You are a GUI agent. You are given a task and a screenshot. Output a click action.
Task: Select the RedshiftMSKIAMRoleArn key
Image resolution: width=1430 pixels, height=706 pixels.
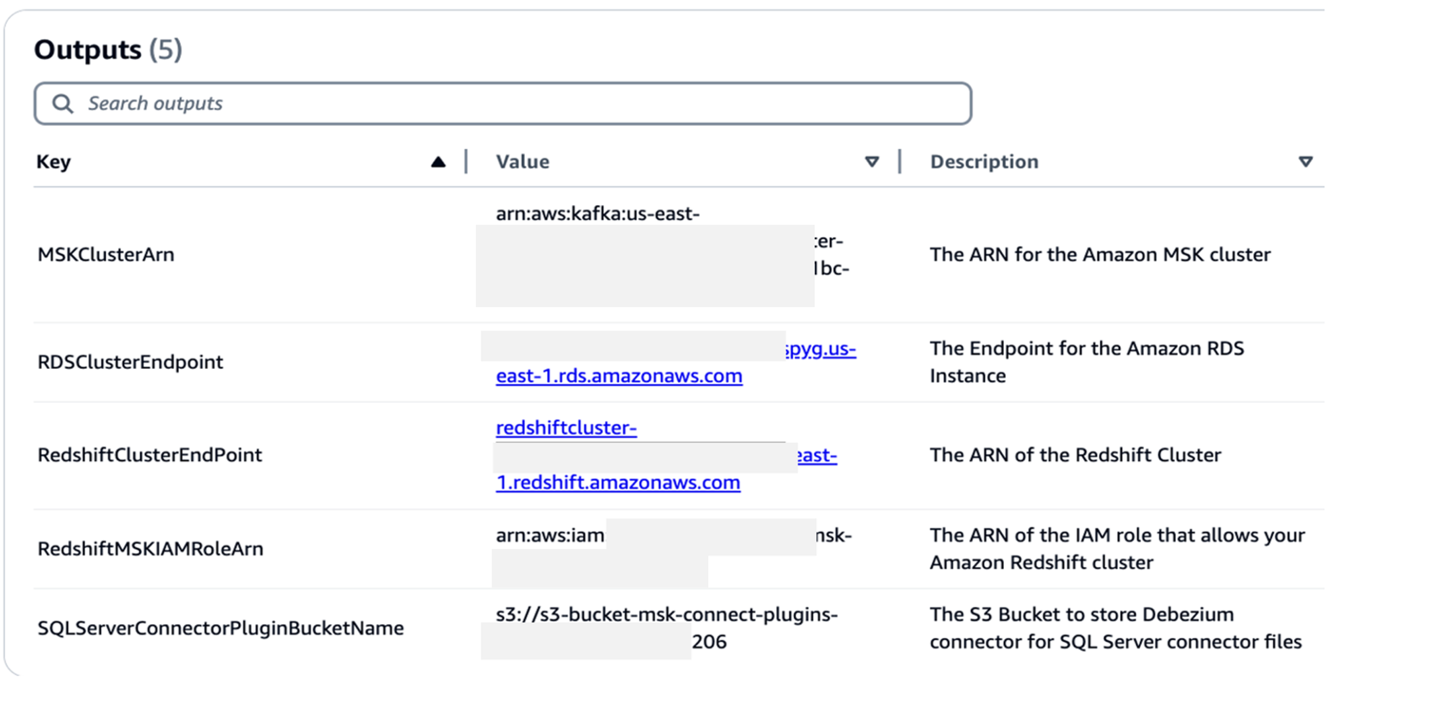coord(150,549)
